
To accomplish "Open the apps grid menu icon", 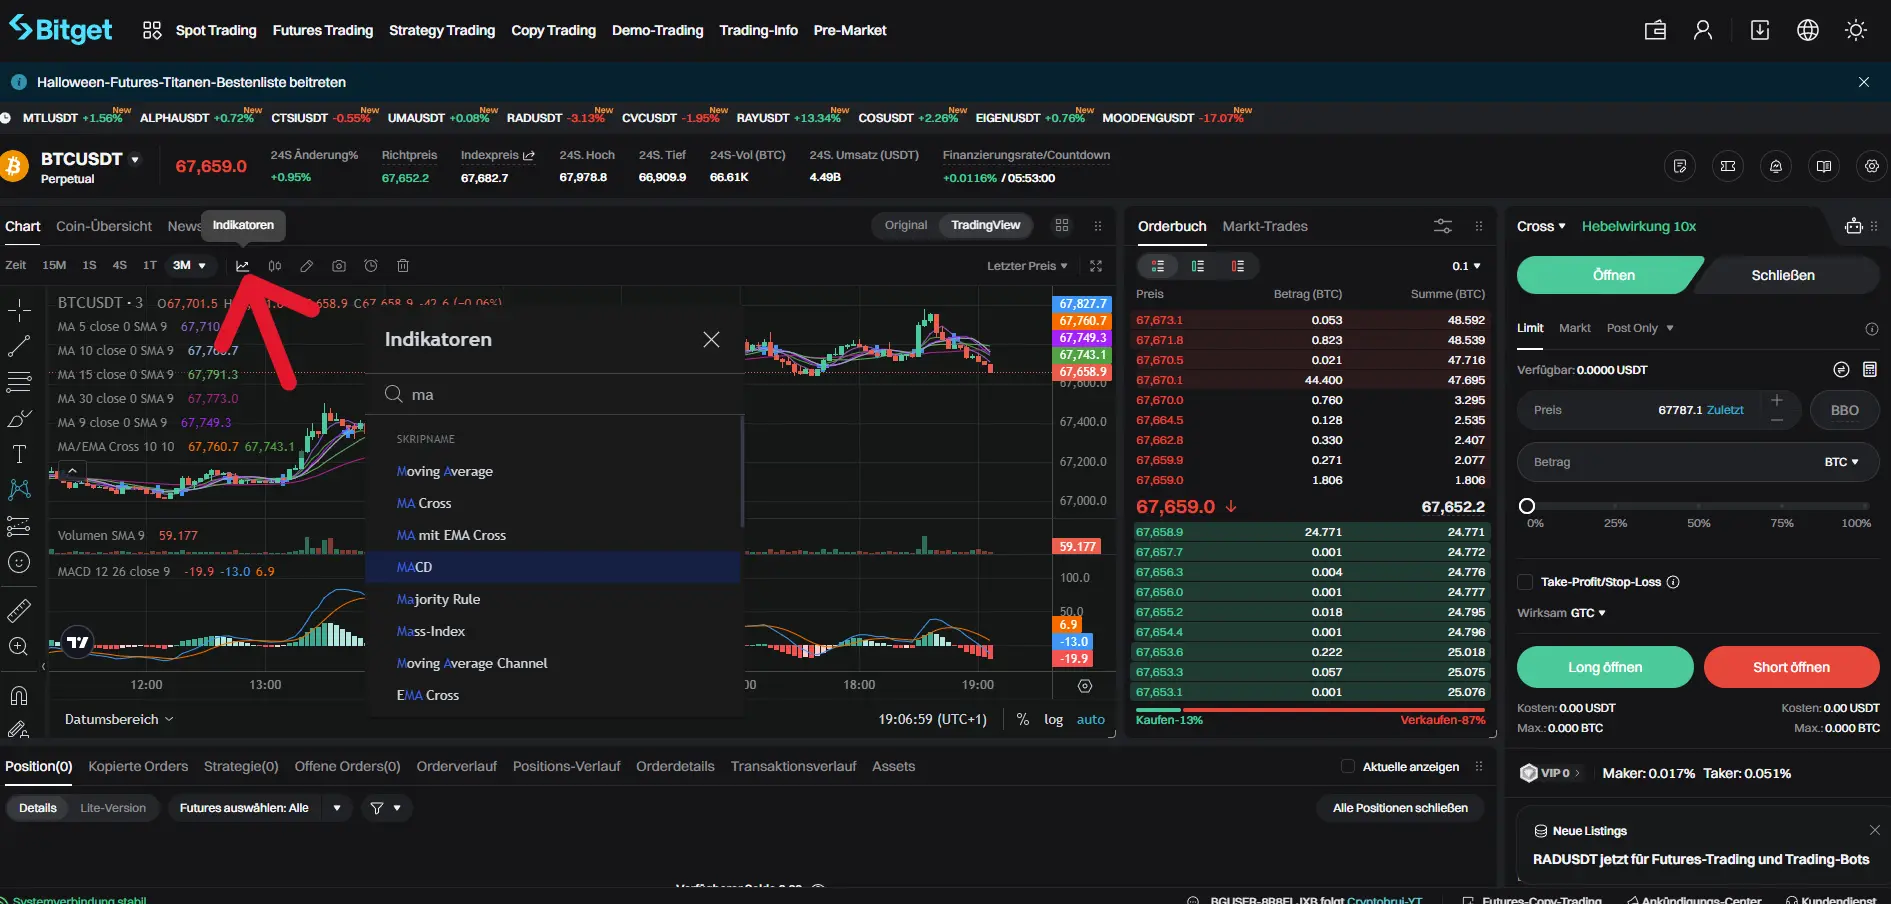I will tap(152, 30).
